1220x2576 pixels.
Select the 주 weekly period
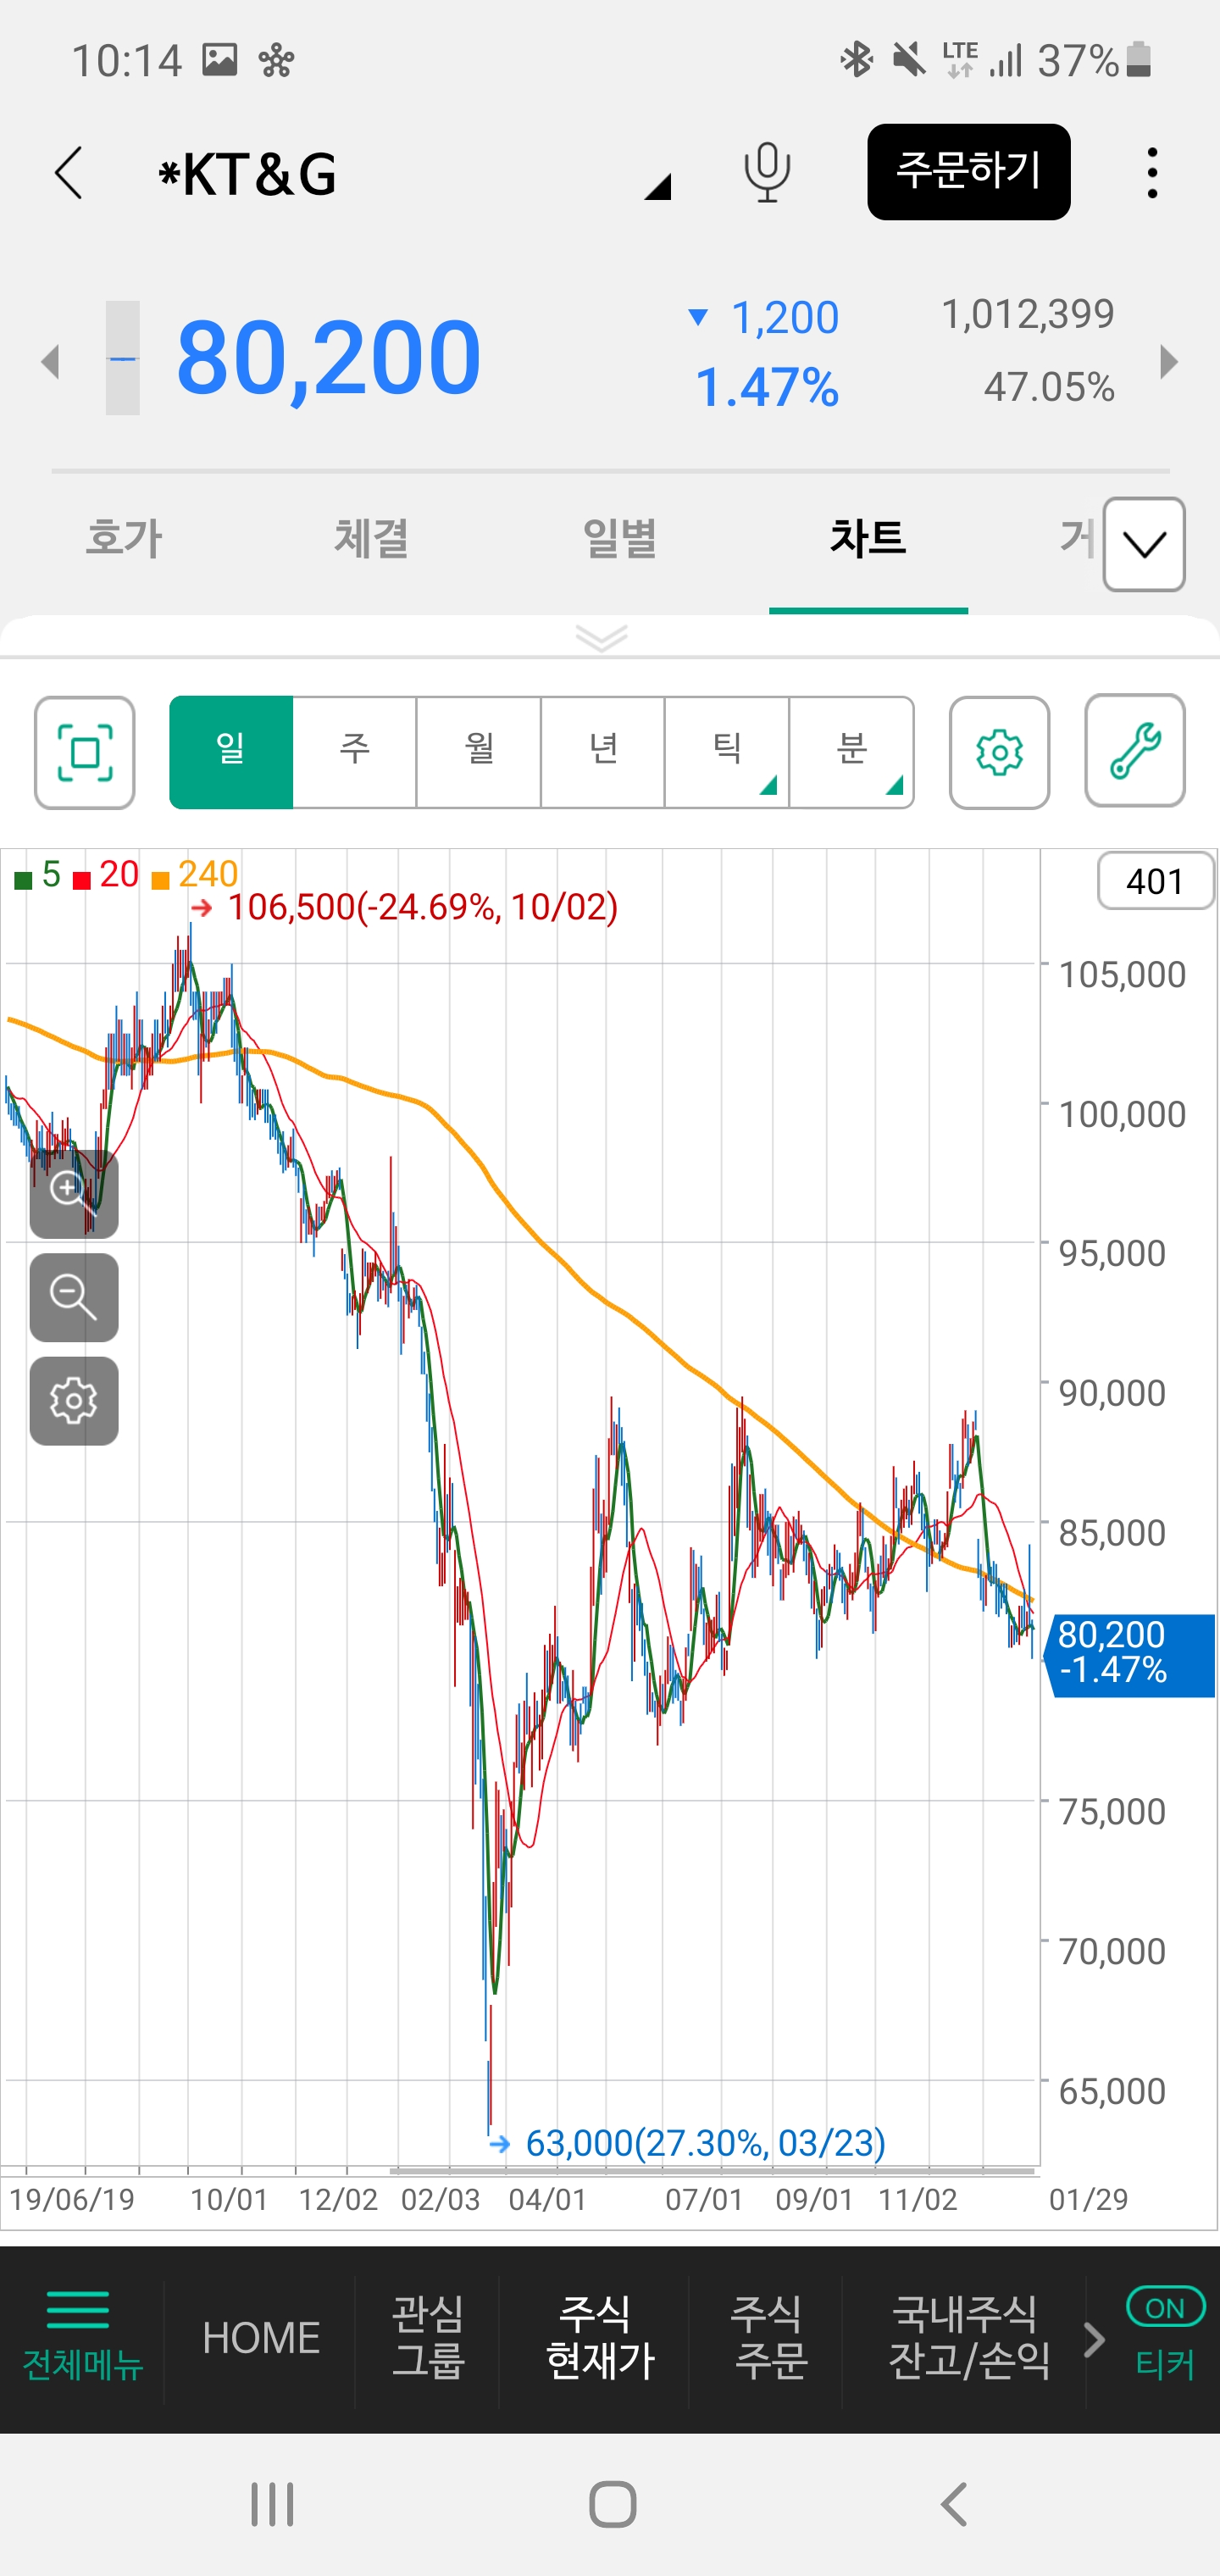point(355,752)
